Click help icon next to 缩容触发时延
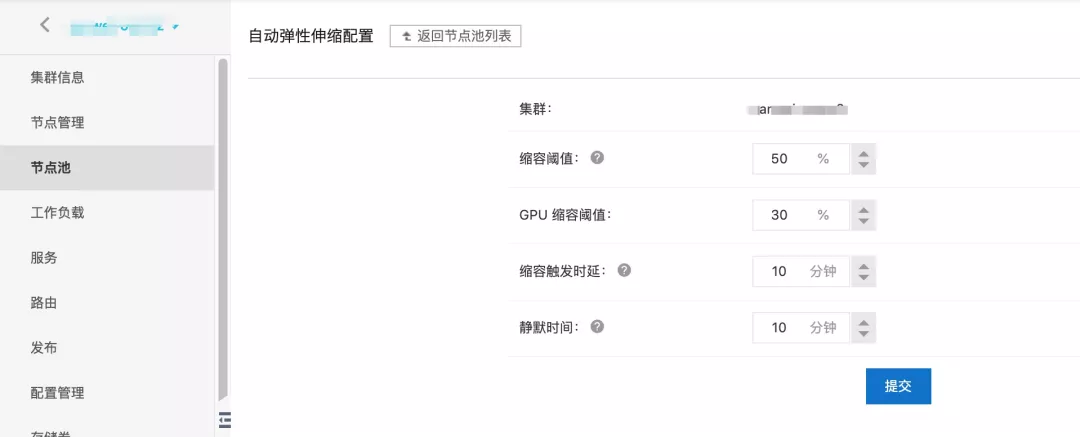This screenshot has height=437, width=1080. click(x=624, y=270)
